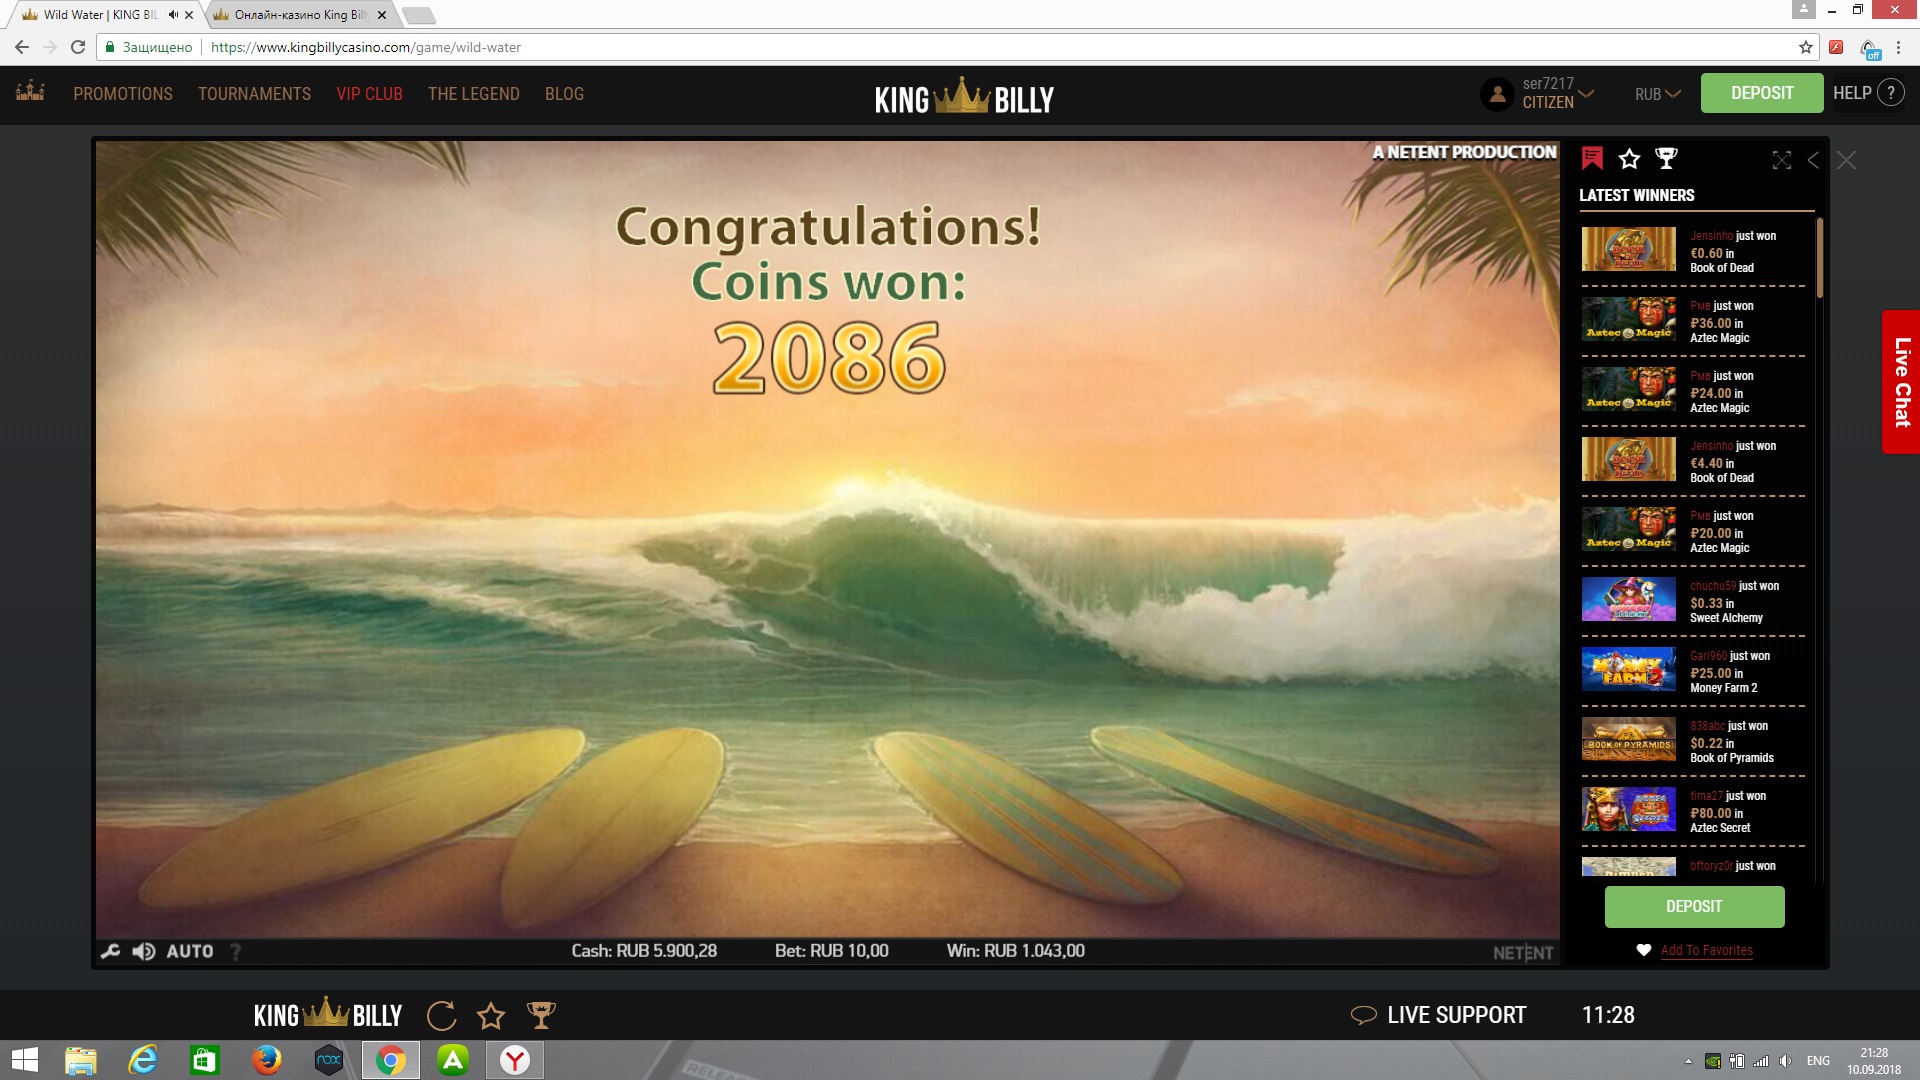Open game settings wrench icon
The image size is (1920, 1080).
(x=110, y=951)
